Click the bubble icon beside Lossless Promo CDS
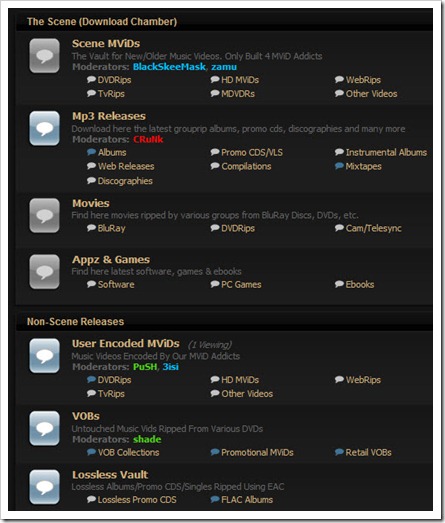This screenshot has width=445, height=523. [x=91, y=499]
